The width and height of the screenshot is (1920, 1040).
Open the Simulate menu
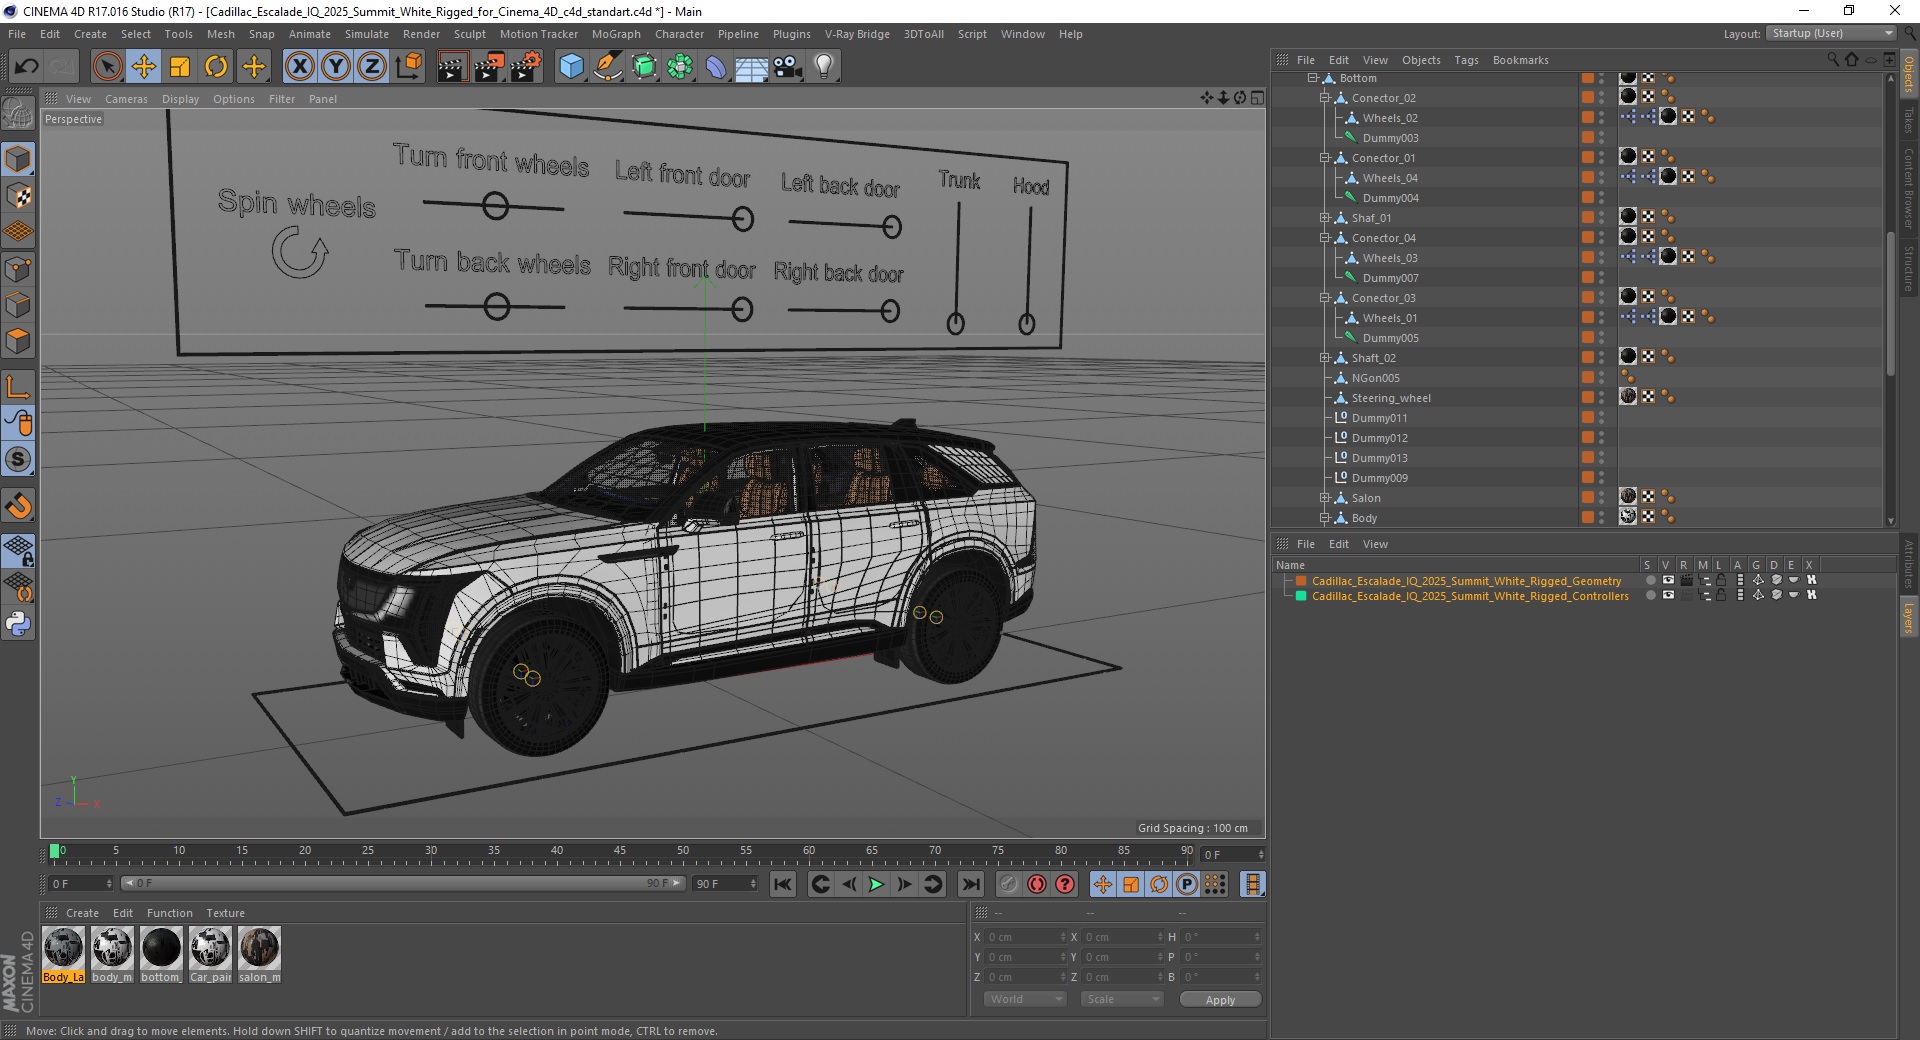(x=367, y=34)
